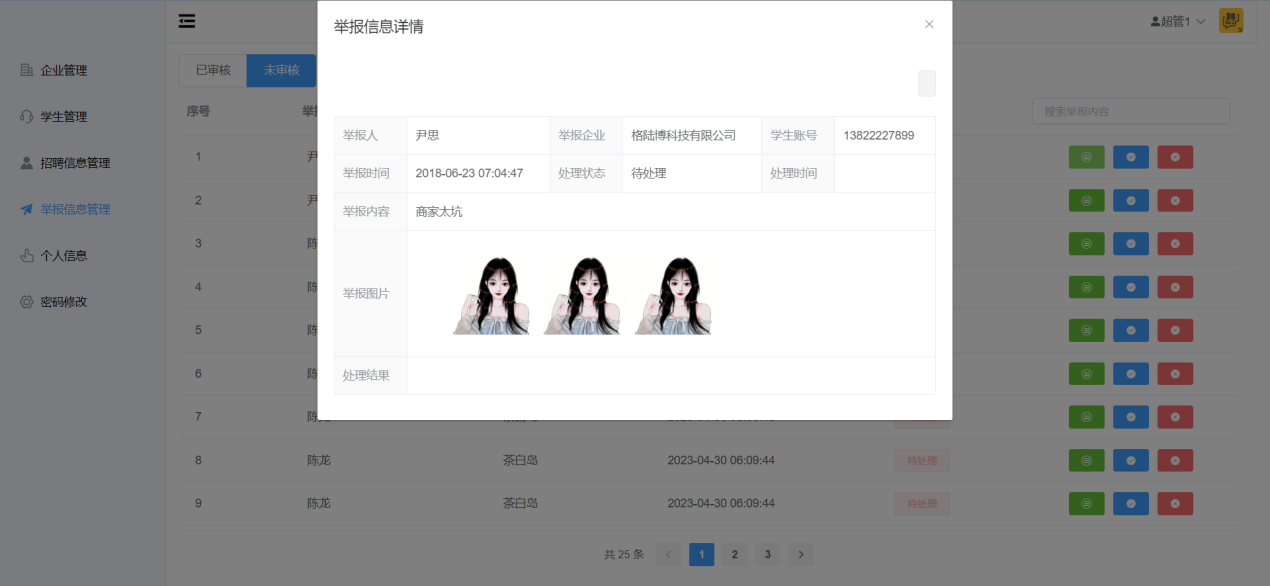The height and width of the screenshot is (586, 1270).
Task: Click the 待处理 tag in row 9
Action: (x=922, y=504)
